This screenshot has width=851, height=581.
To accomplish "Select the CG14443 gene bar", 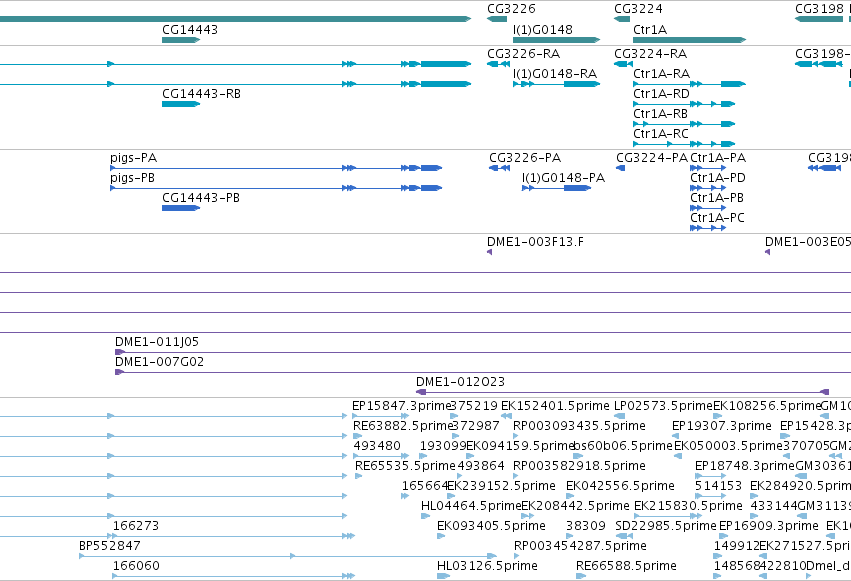I will pos(181,40).
